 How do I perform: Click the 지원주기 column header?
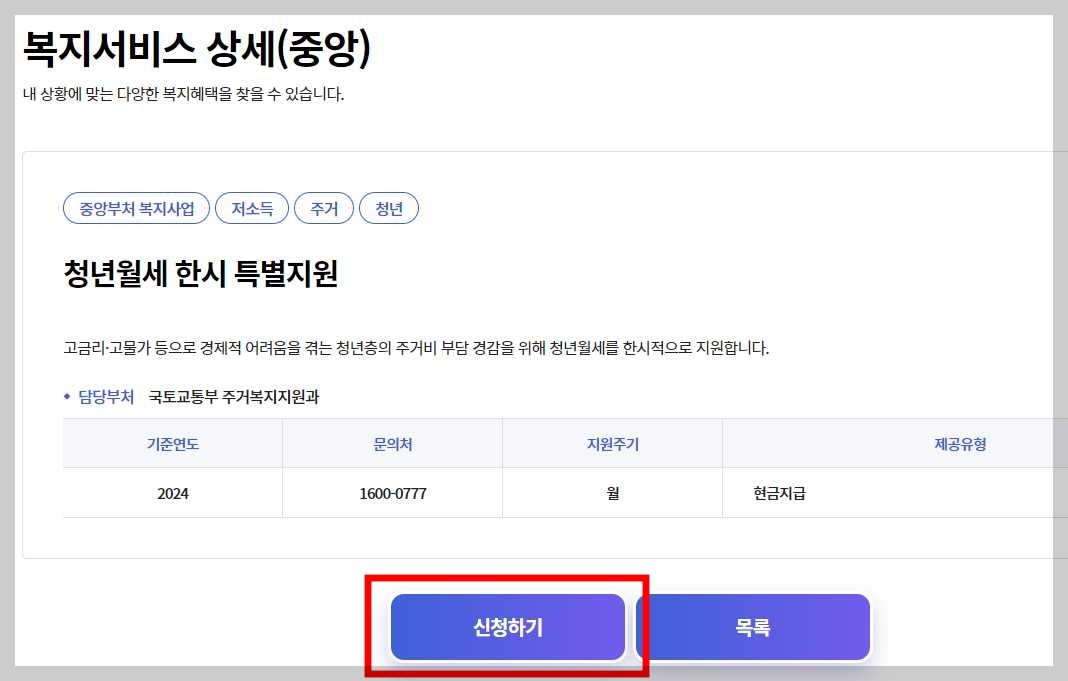click(x=612, y=442)
